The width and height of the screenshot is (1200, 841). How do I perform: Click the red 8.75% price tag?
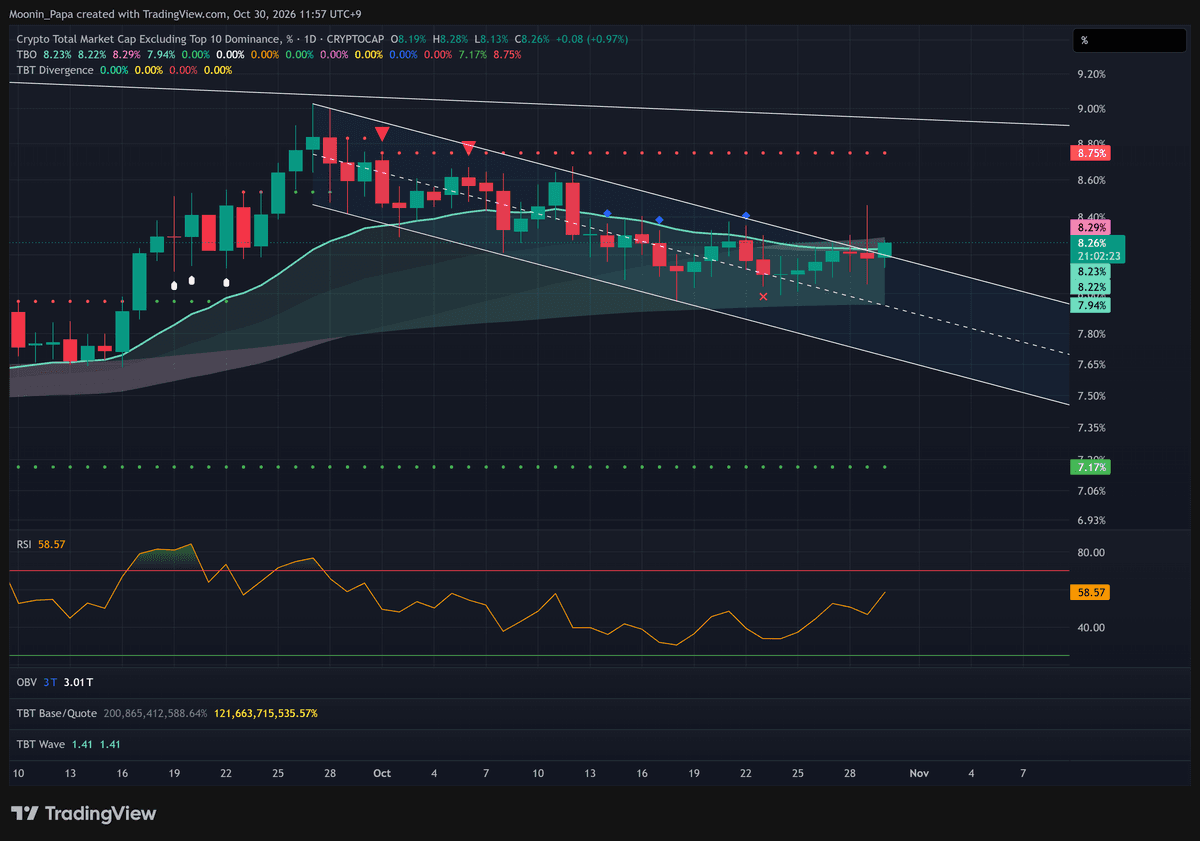1090,154
